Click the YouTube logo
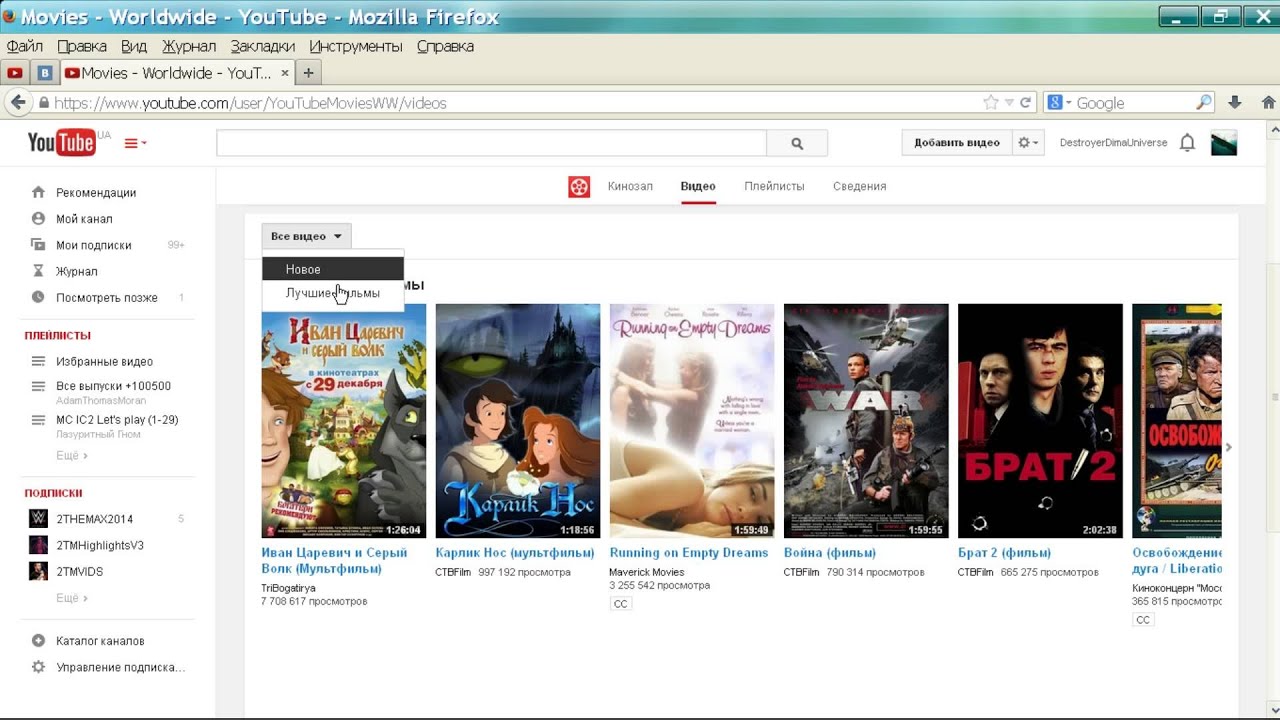This screenshot has height=720, width=1280. (x=61, y=143)
